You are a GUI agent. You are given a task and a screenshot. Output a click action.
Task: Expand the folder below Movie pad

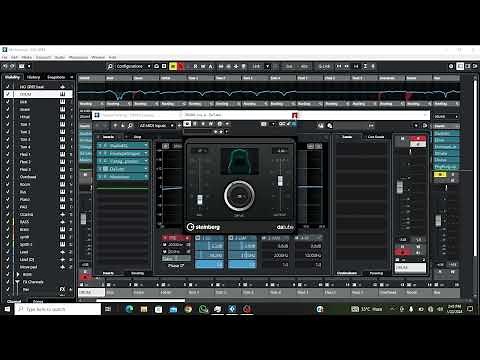pos(18,274)
